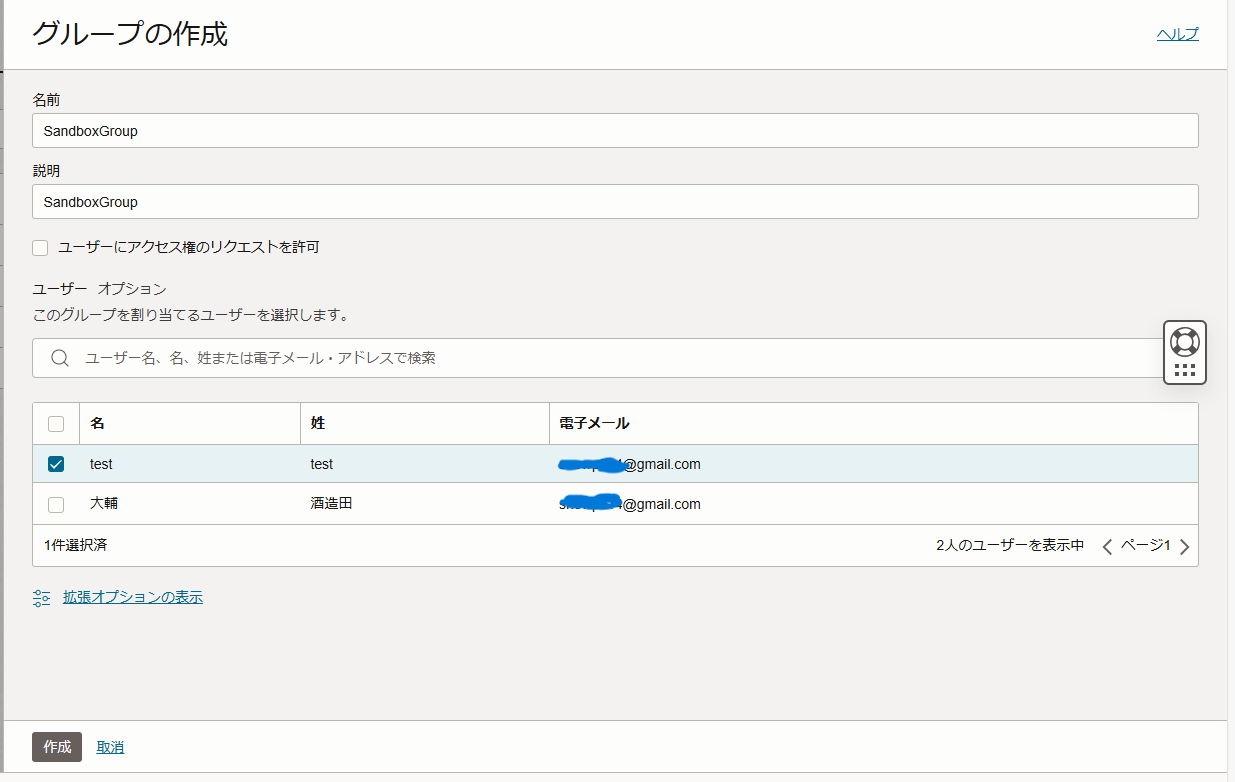
Task: Go to next page arrow
Action: coord(1184,546)
